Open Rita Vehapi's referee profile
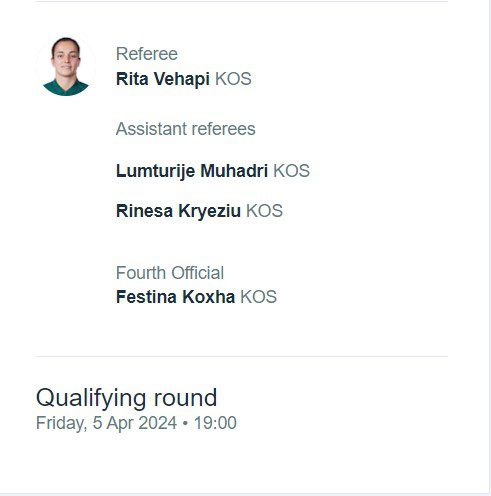Image resolution: width=491 pixels, height=496 pixels. click(163, 79)
